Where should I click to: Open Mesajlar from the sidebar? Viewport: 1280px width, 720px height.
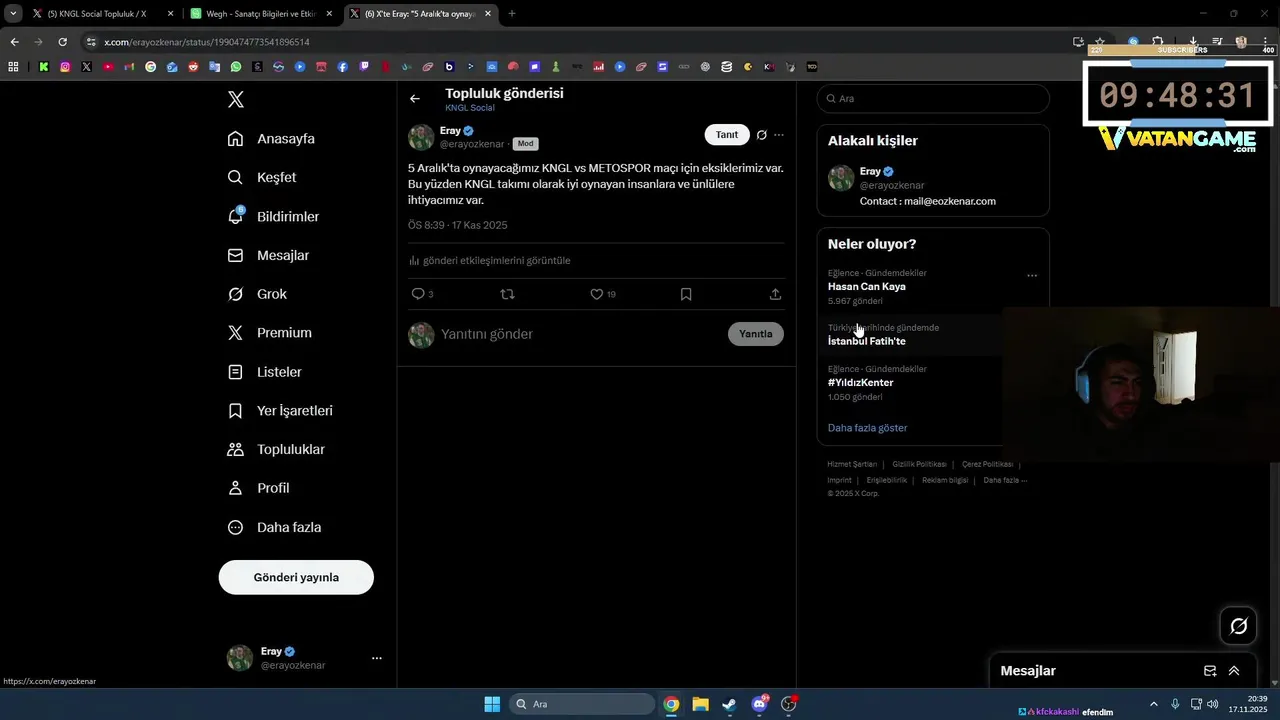268,255
